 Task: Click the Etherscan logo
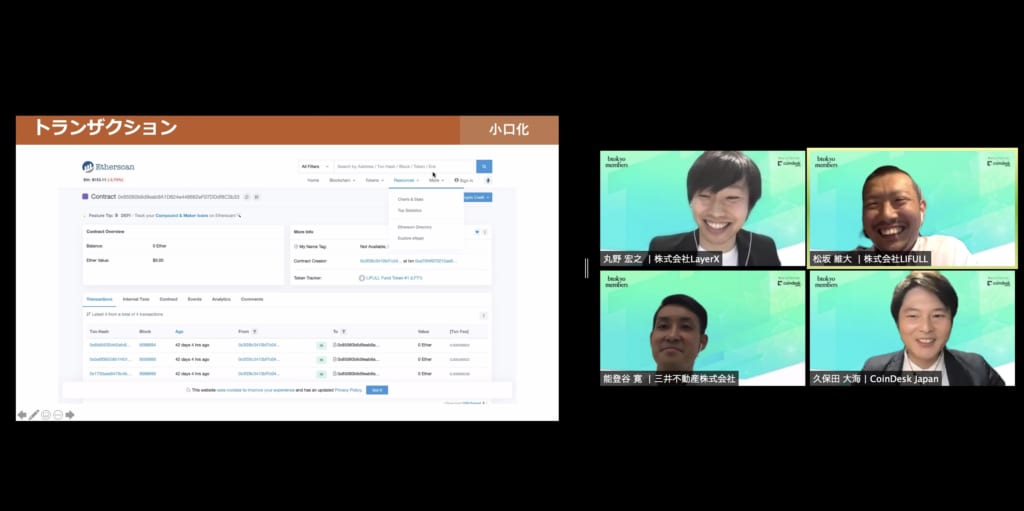pos(108,167)
